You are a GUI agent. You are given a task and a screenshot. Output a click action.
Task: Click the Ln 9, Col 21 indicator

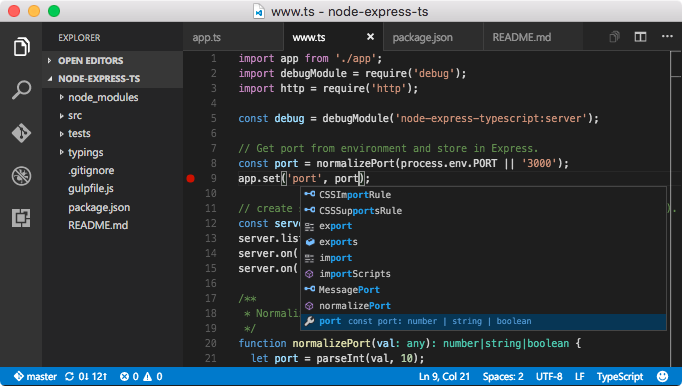coord(444,376)
